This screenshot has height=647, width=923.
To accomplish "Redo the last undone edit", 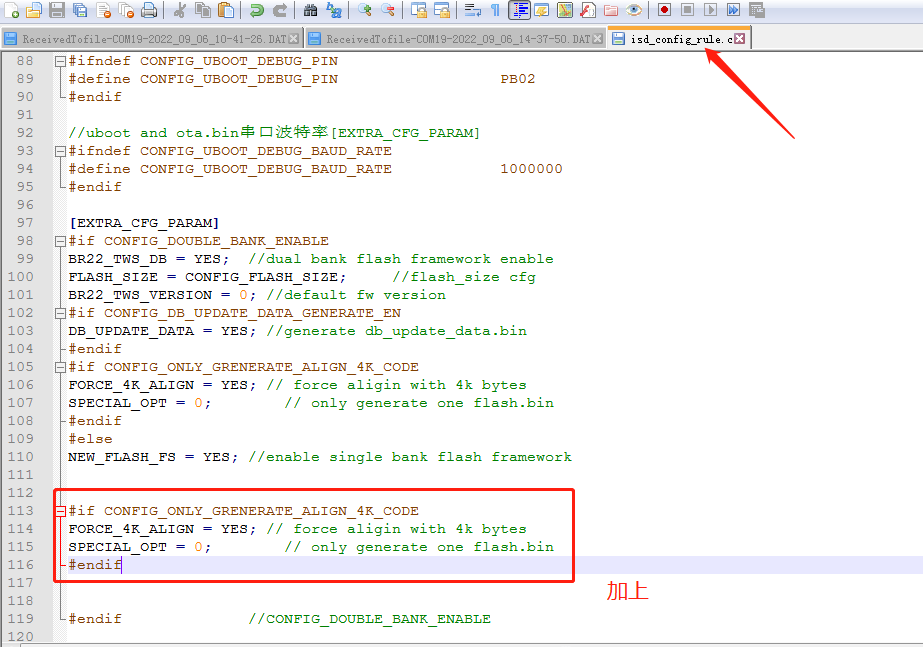I will [280, 9].
